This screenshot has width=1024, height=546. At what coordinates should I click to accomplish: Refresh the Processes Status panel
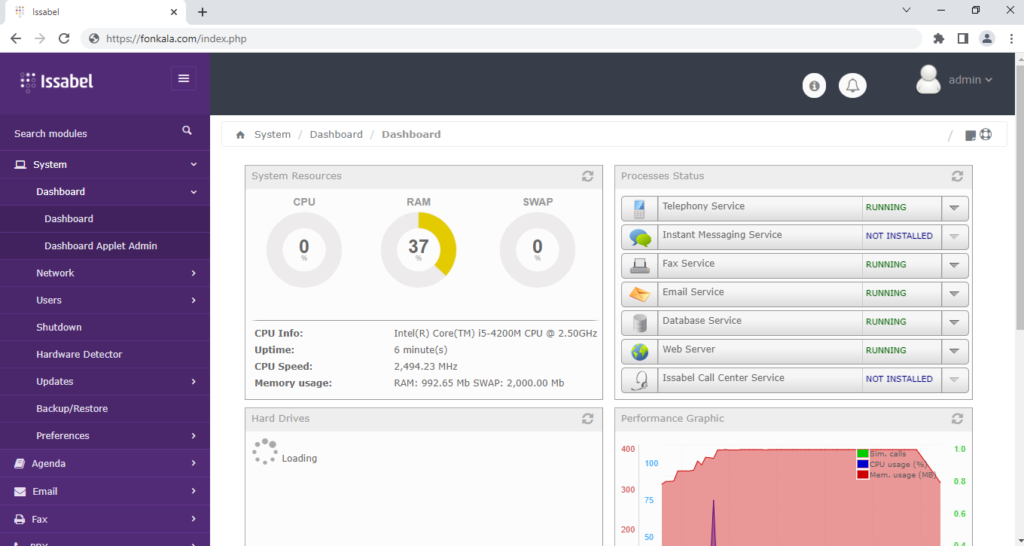coord(957,176)
